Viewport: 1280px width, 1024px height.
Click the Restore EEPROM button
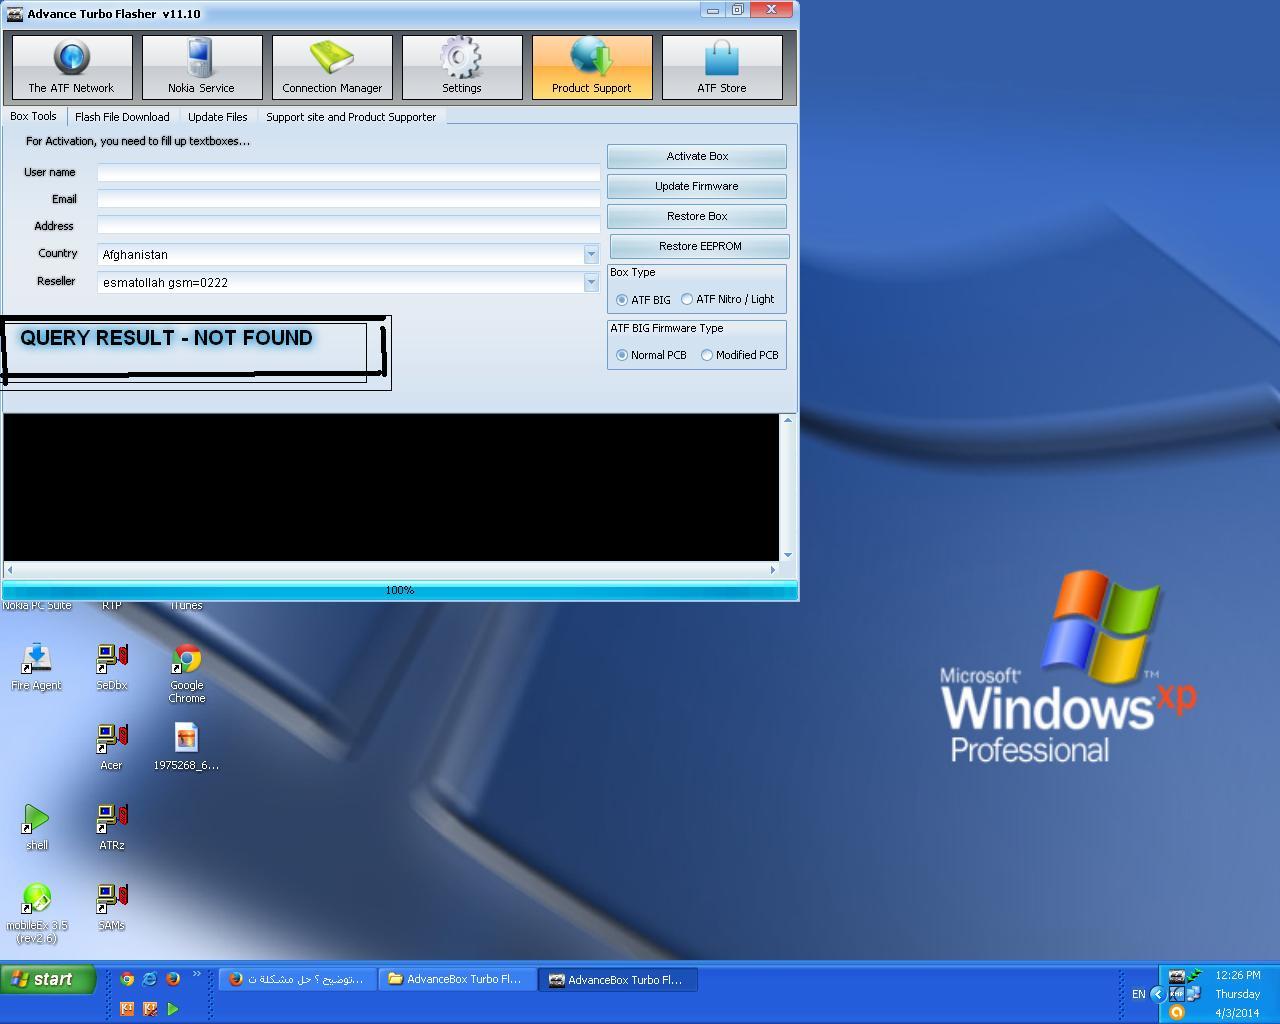pyautogui.click(x=700, y=246)
